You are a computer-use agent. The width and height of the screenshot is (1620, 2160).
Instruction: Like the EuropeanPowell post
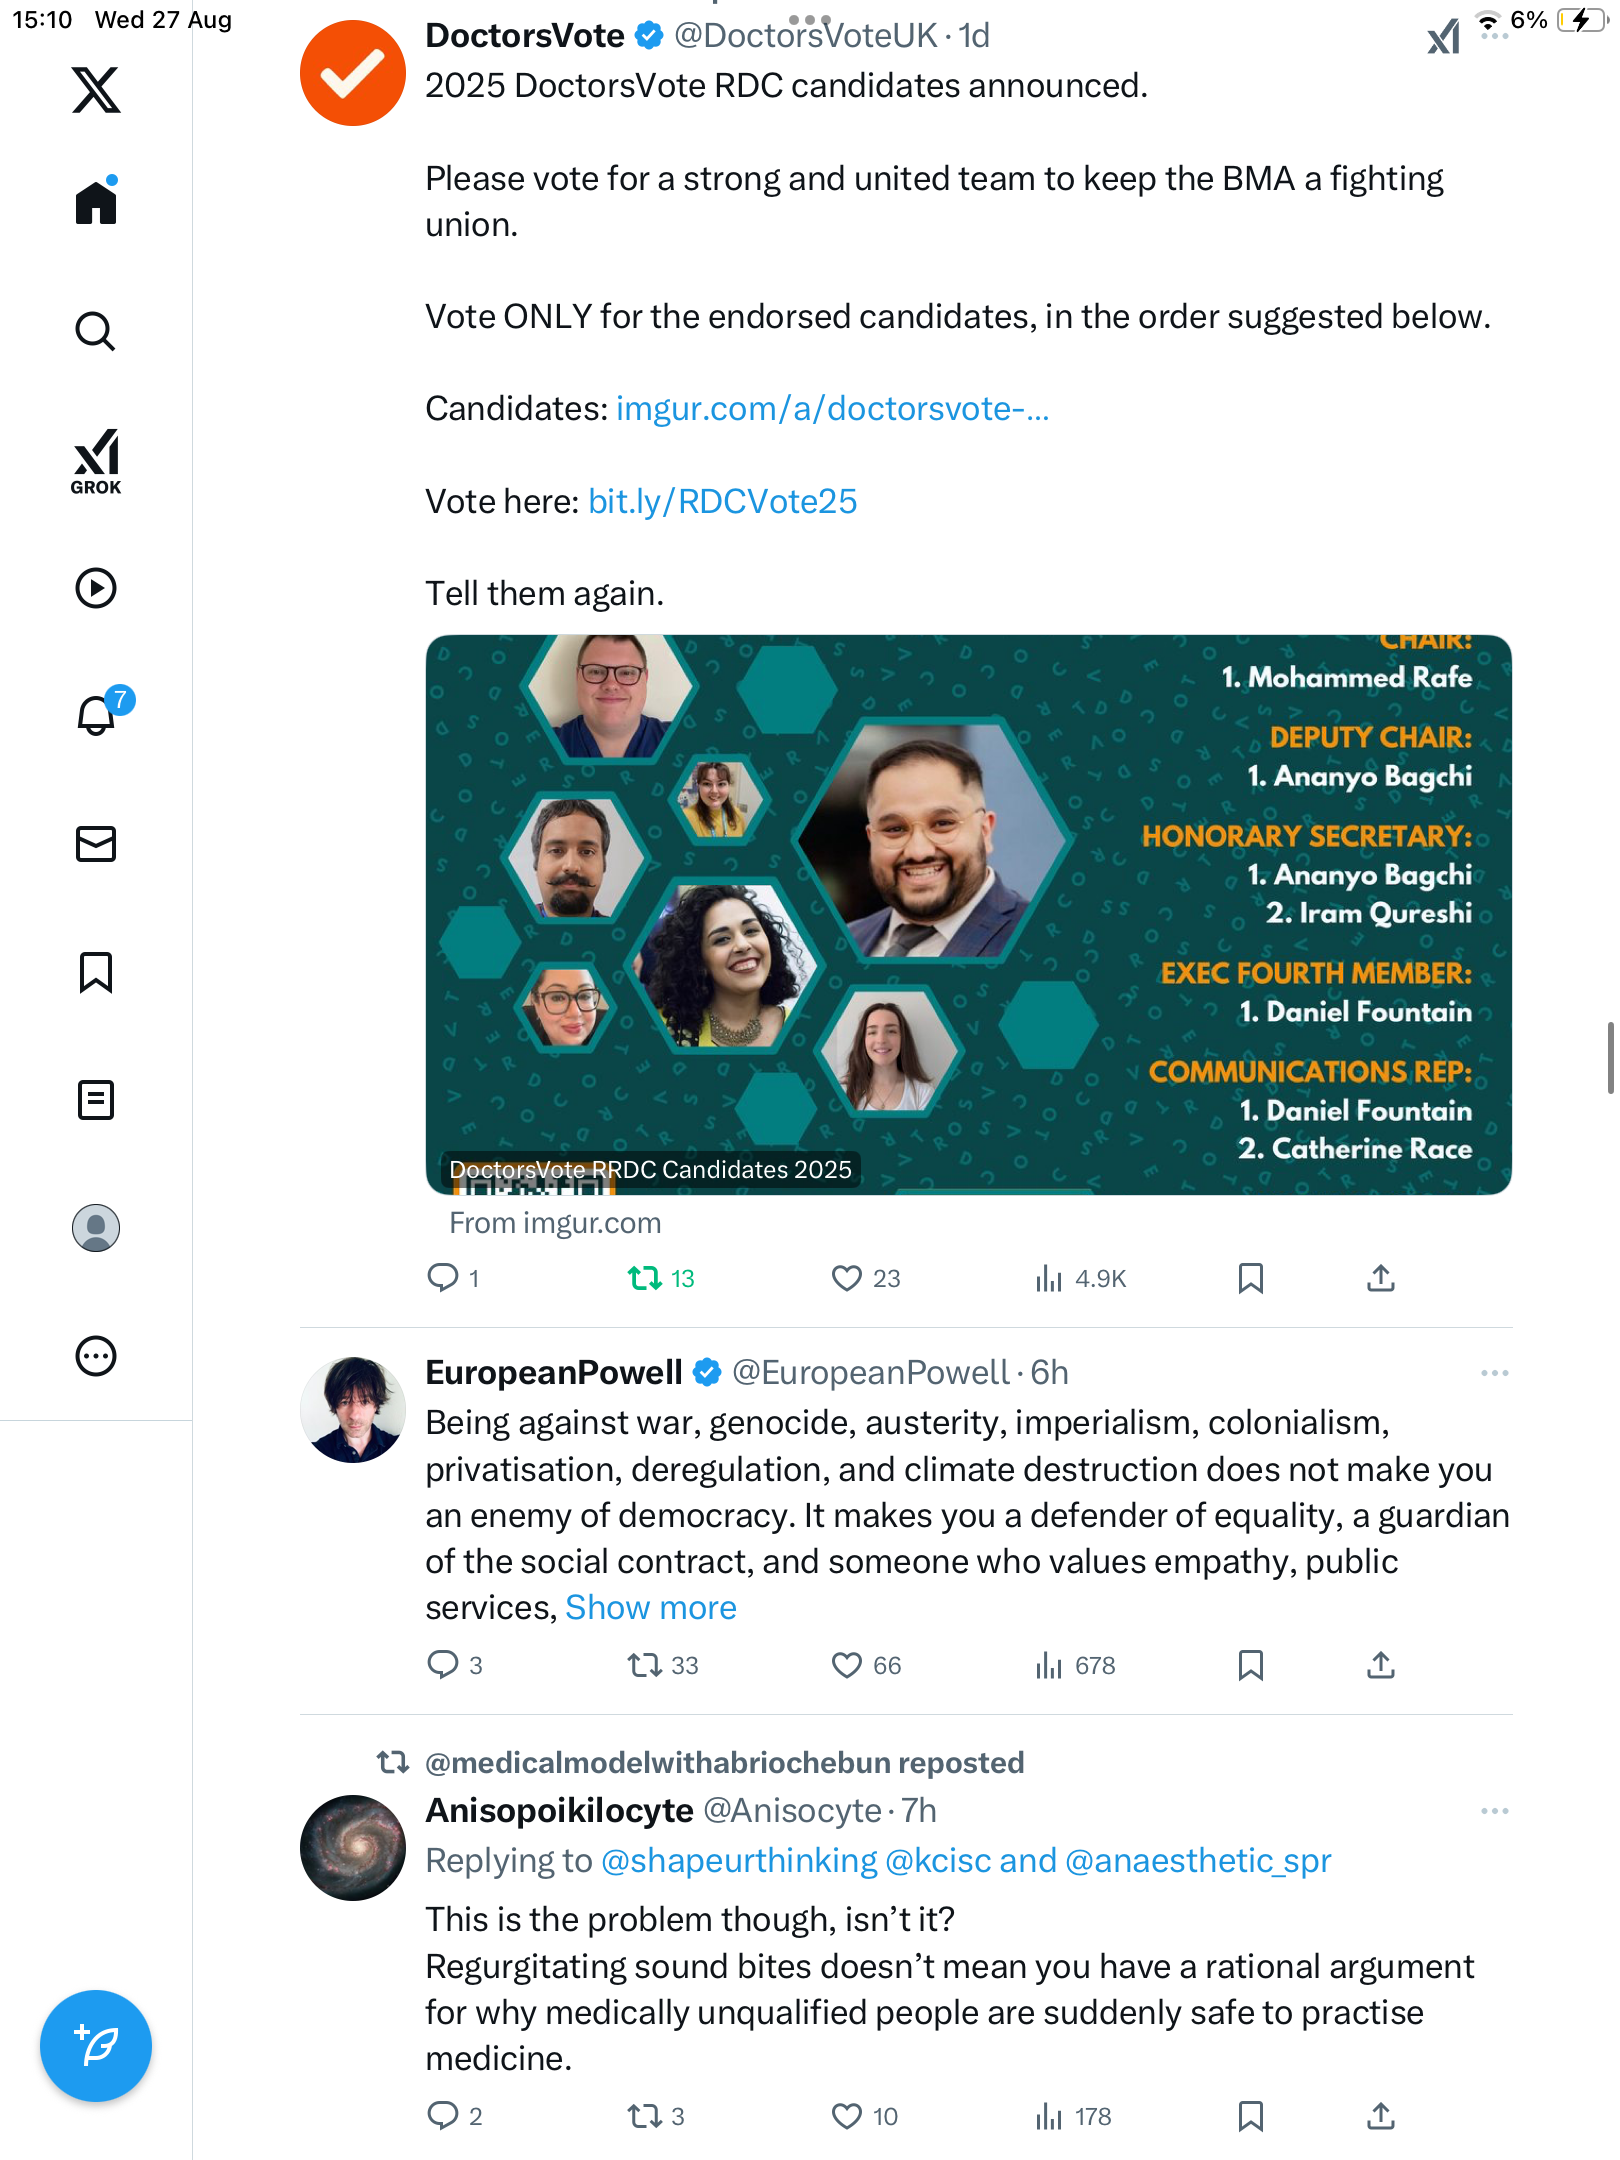coord(847,1665)
